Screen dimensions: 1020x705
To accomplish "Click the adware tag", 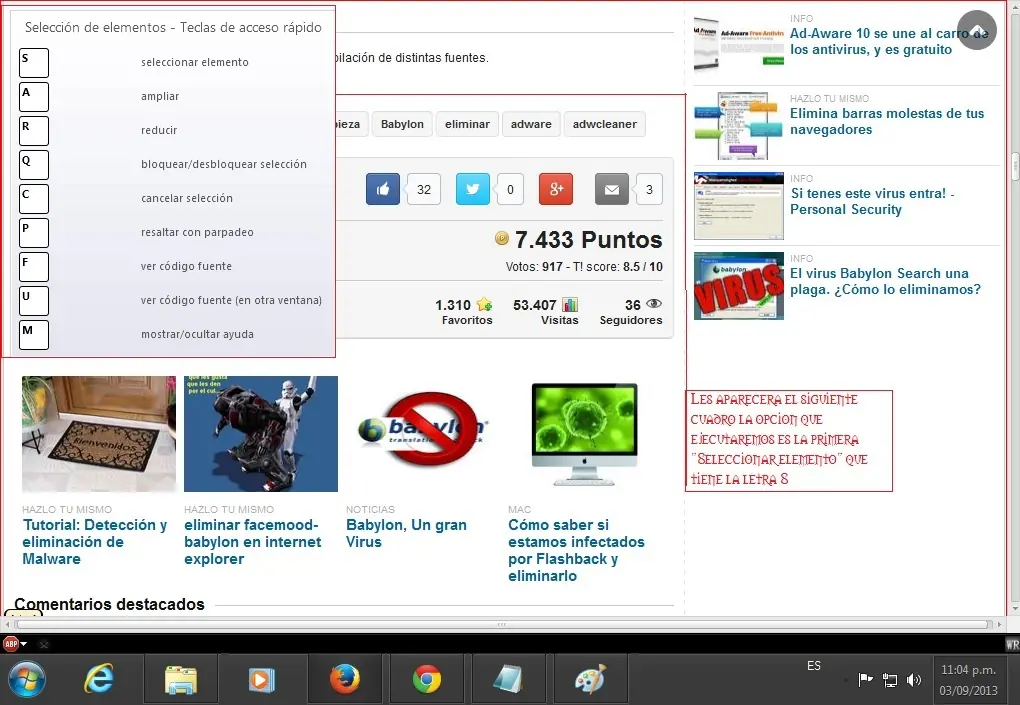I will [x=531, y=124].
